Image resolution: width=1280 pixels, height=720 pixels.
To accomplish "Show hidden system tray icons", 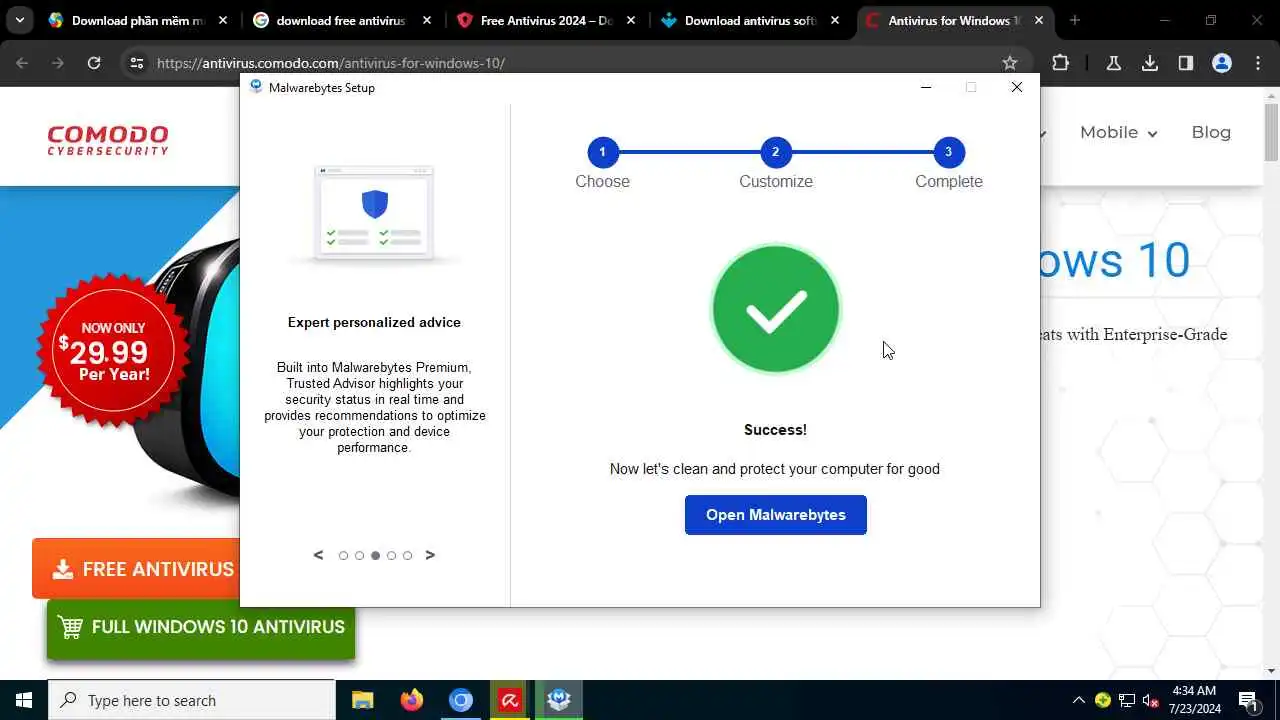I will [x=1078, y=700].
